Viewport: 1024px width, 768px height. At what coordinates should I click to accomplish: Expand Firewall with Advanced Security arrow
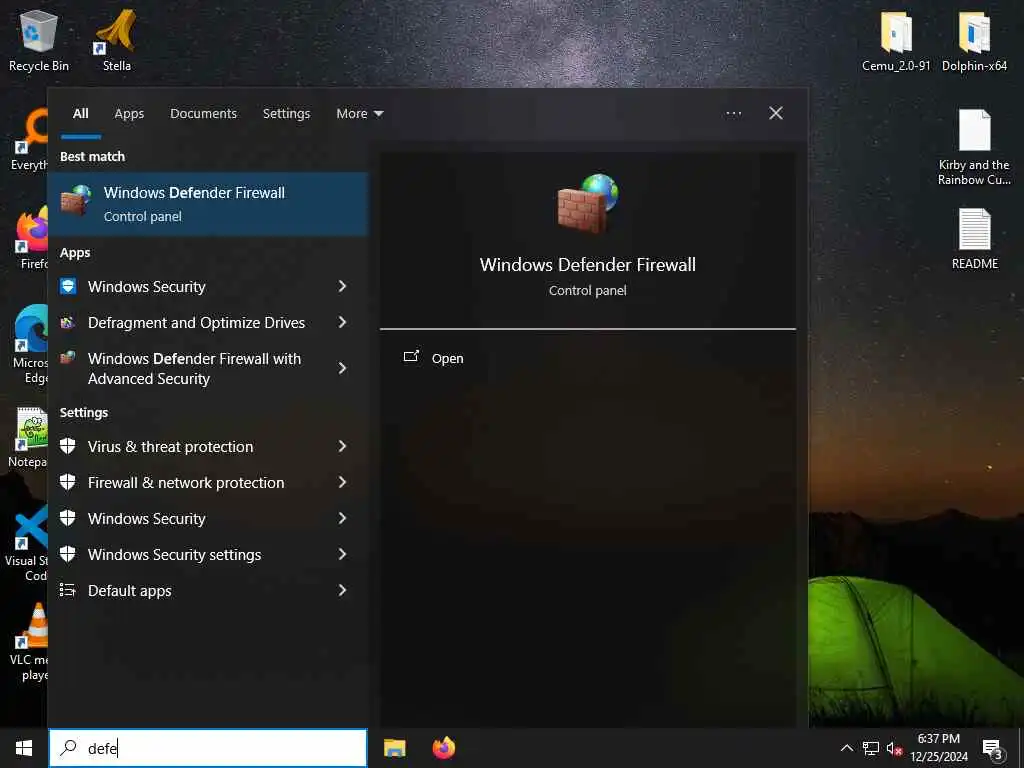pyautogui.click(x=342, y=368)
